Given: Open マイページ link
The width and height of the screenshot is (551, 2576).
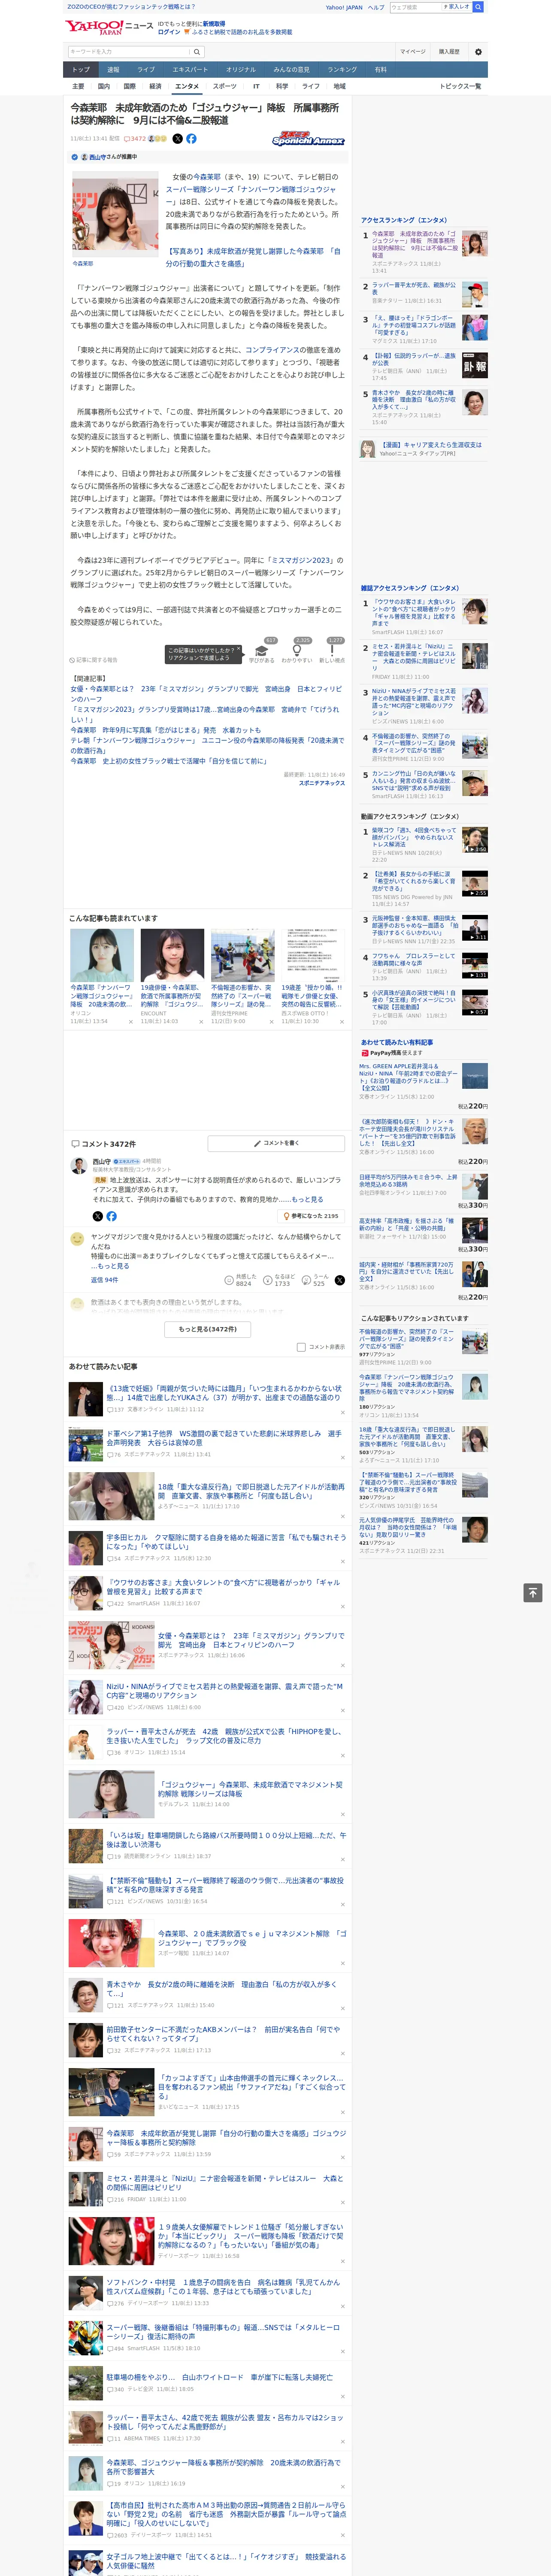Looking at the screenshot, I should 413,52.
